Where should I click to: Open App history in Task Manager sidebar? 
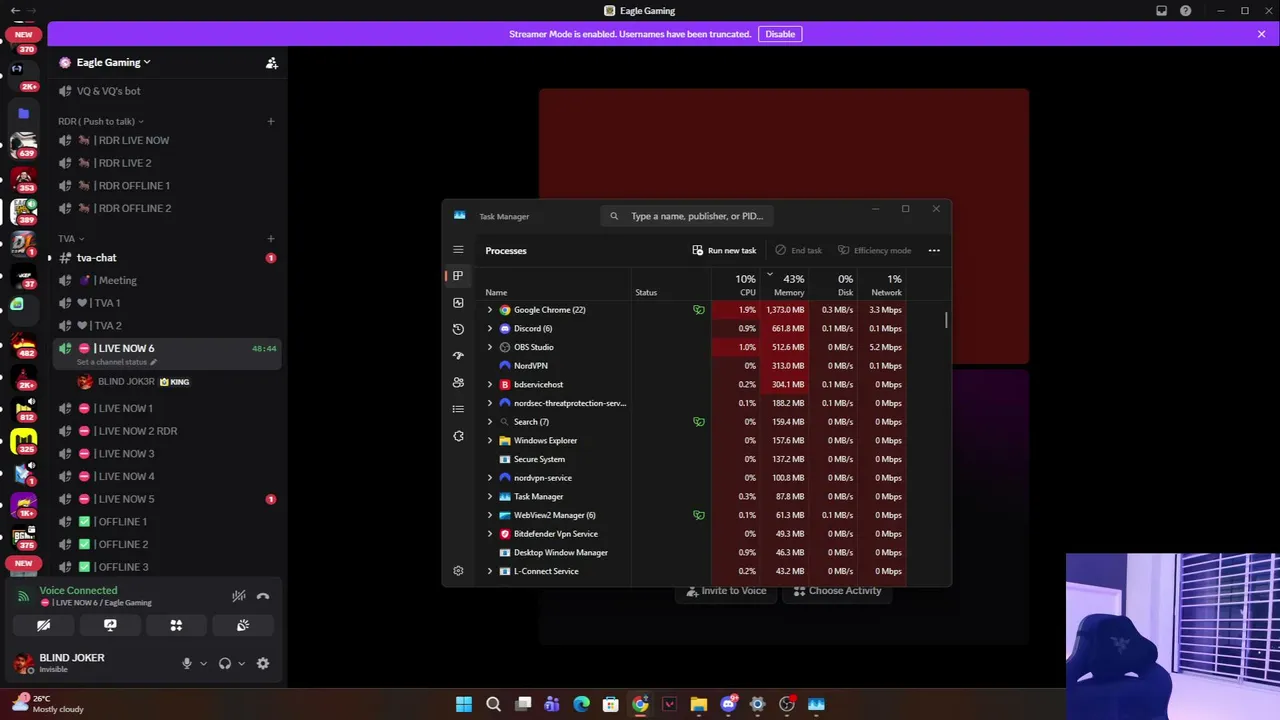coord(458,329)
